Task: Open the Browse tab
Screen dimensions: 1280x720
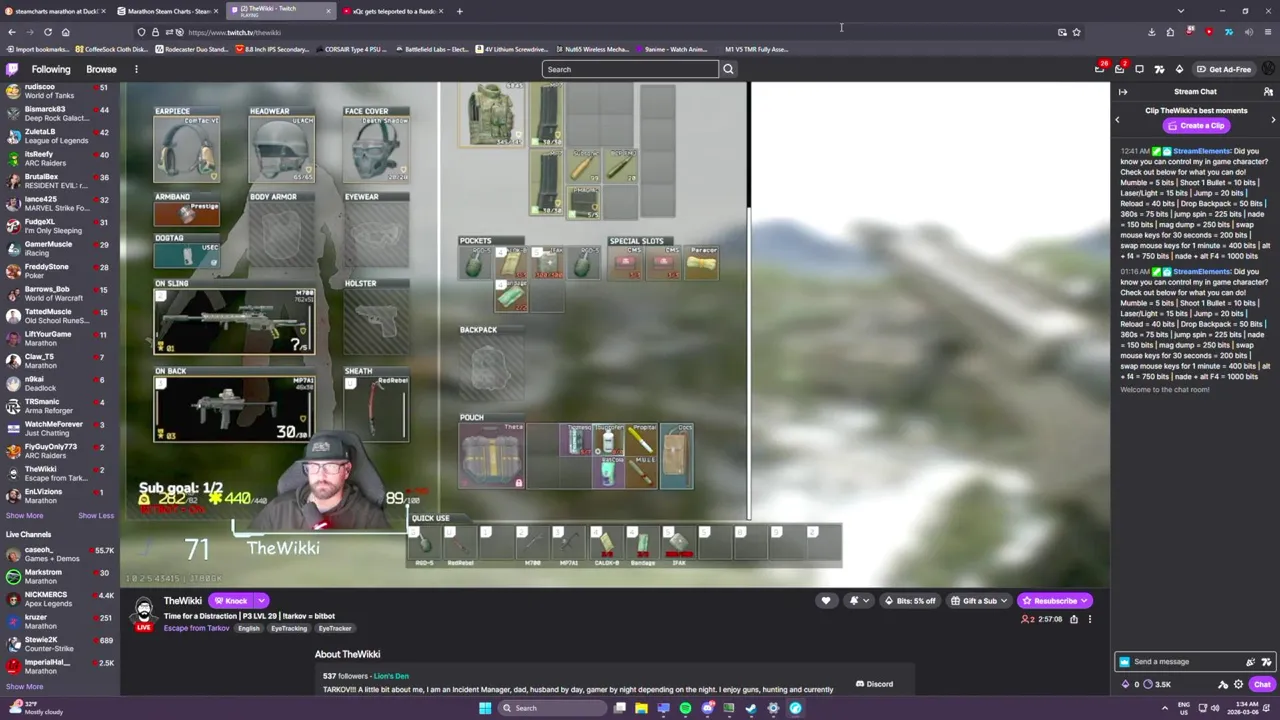Action: [101, 69]
